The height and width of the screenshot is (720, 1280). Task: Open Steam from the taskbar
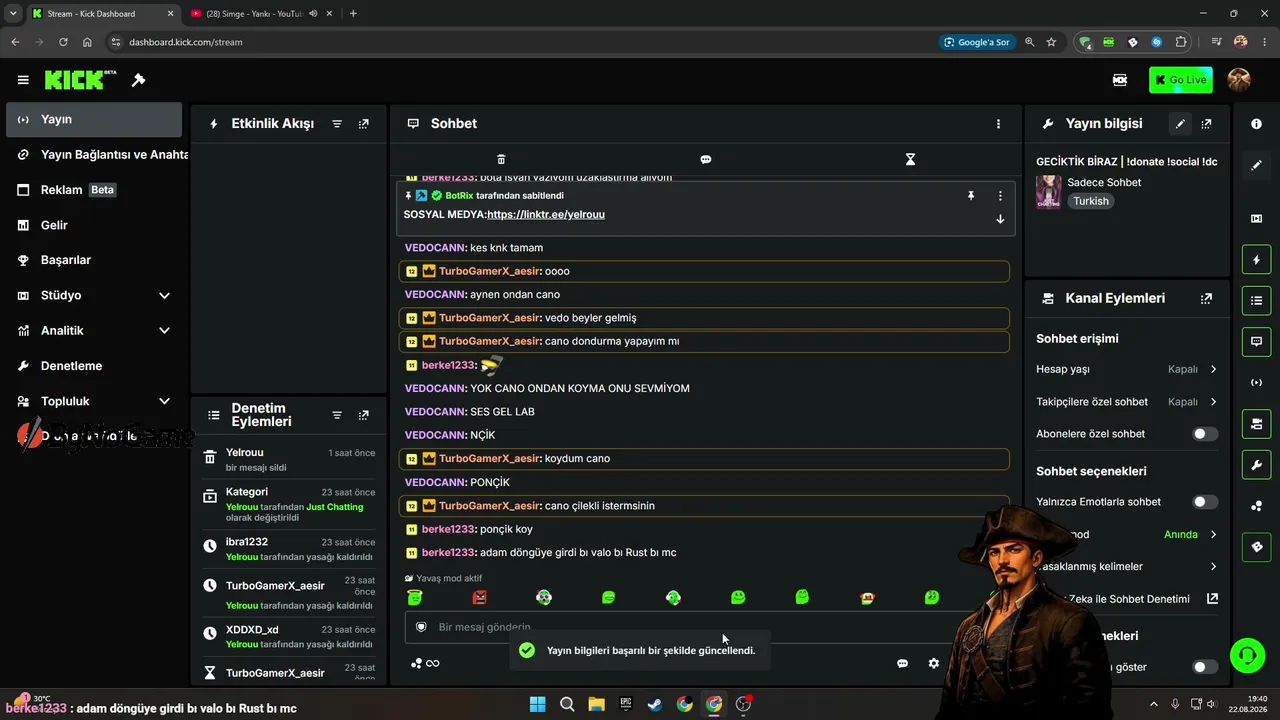tap(655, 704)
